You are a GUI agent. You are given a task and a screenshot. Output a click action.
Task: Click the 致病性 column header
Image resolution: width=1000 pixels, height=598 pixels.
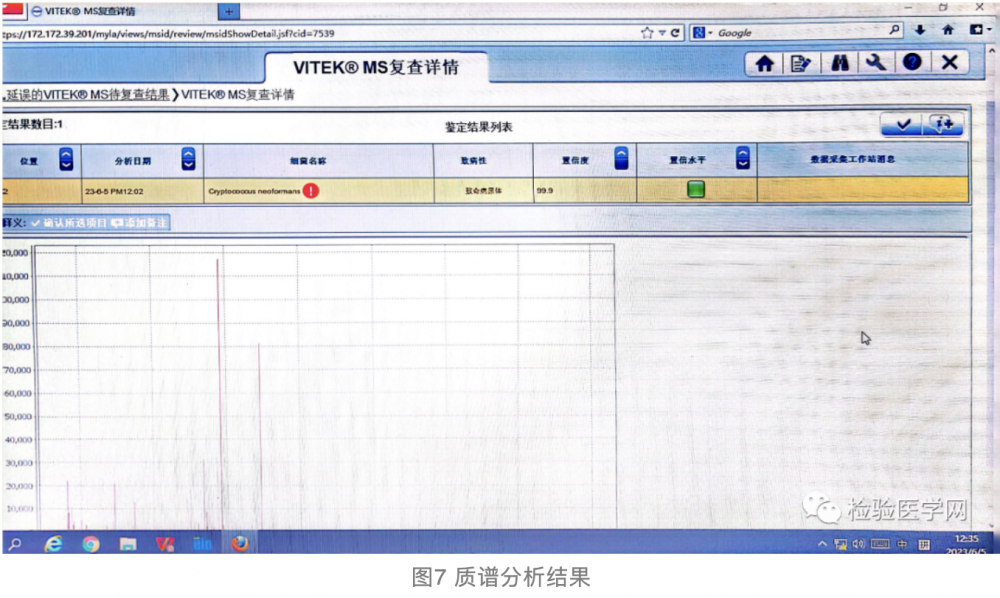(x=483, y=160)
